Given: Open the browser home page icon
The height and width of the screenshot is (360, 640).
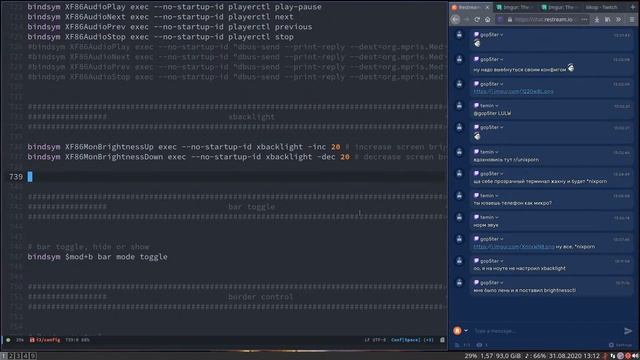Looking at the screenshot, I should pos(487,19).
